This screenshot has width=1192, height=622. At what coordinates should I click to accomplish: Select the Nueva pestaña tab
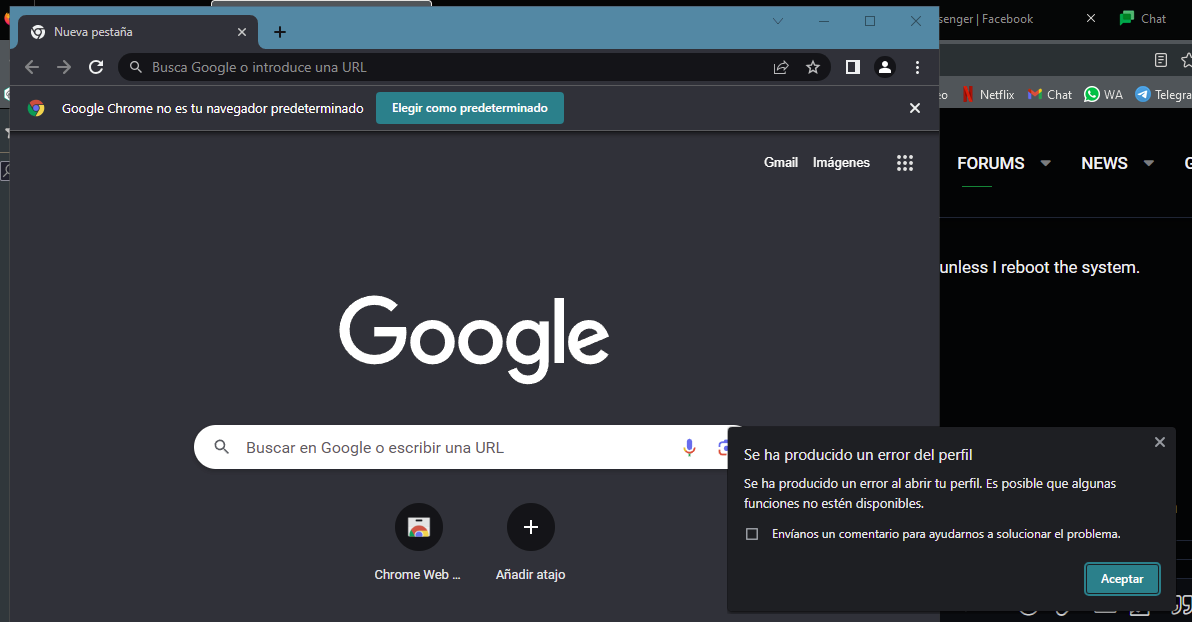tap(138, 32)
